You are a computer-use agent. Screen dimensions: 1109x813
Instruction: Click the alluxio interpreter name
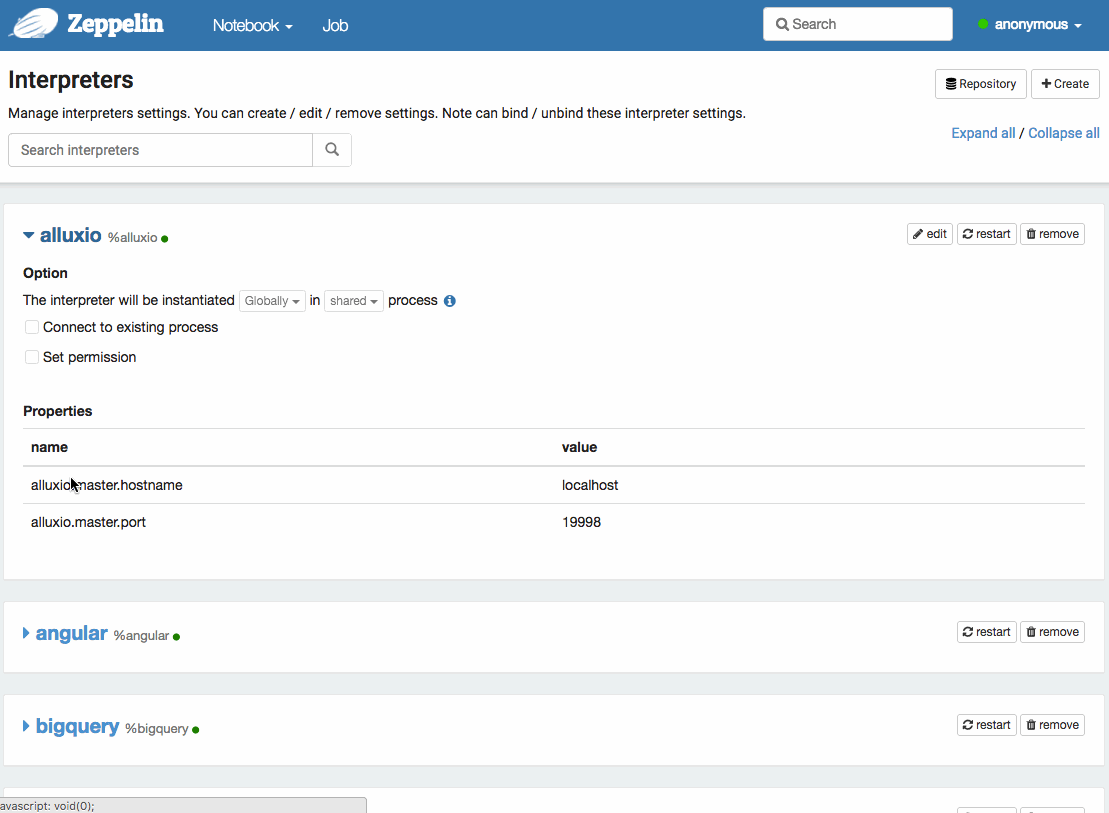coord(71,235)
